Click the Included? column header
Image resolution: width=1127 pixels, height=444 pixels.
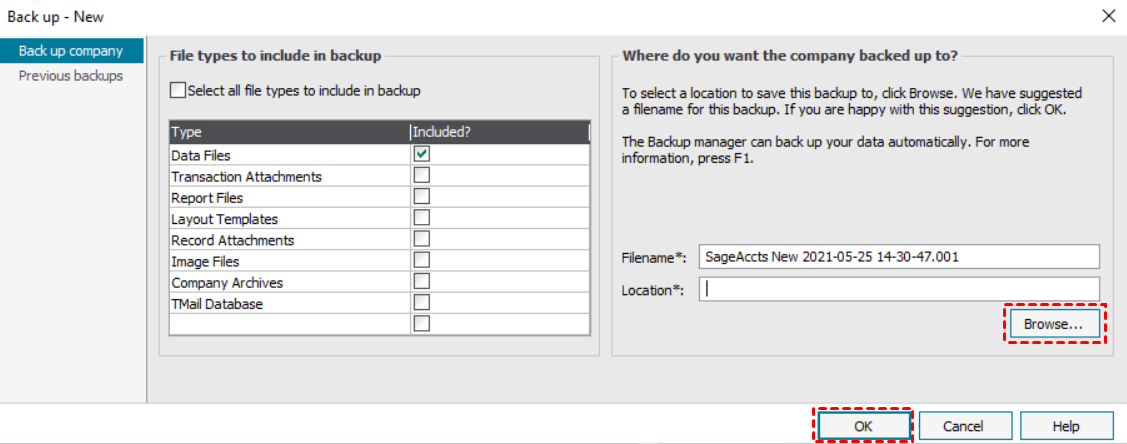coord(500,132)
